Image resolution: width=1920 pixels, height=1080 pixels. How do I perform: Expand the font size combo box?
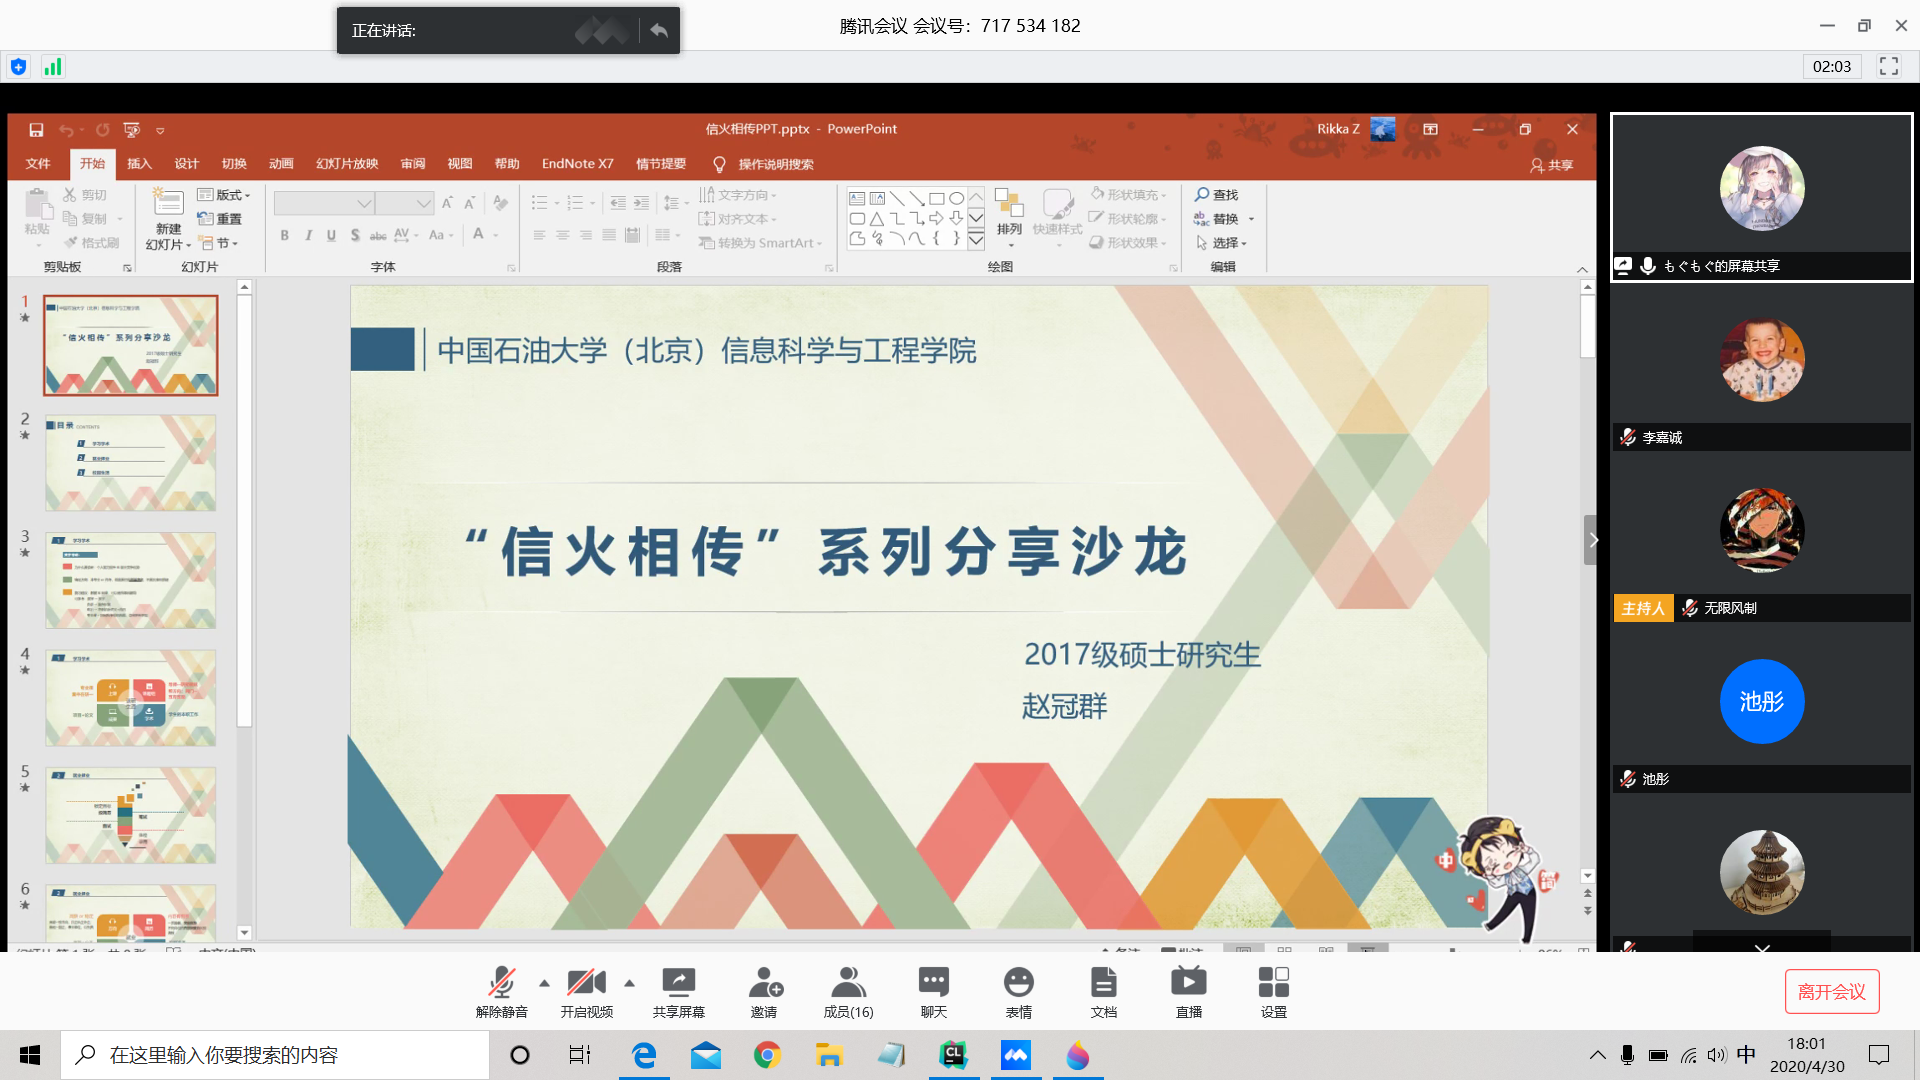click(424, 202)
